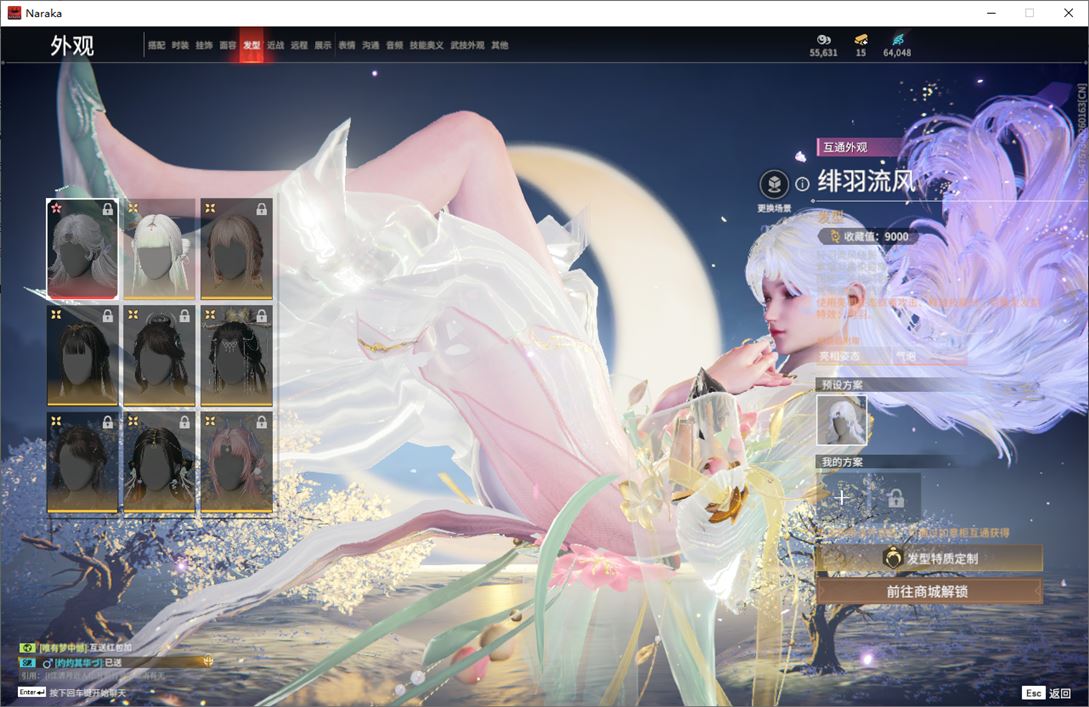The image size is (1089, 707).
Task: Click lock icon on brown braided hairstyle
Action: 261,208
